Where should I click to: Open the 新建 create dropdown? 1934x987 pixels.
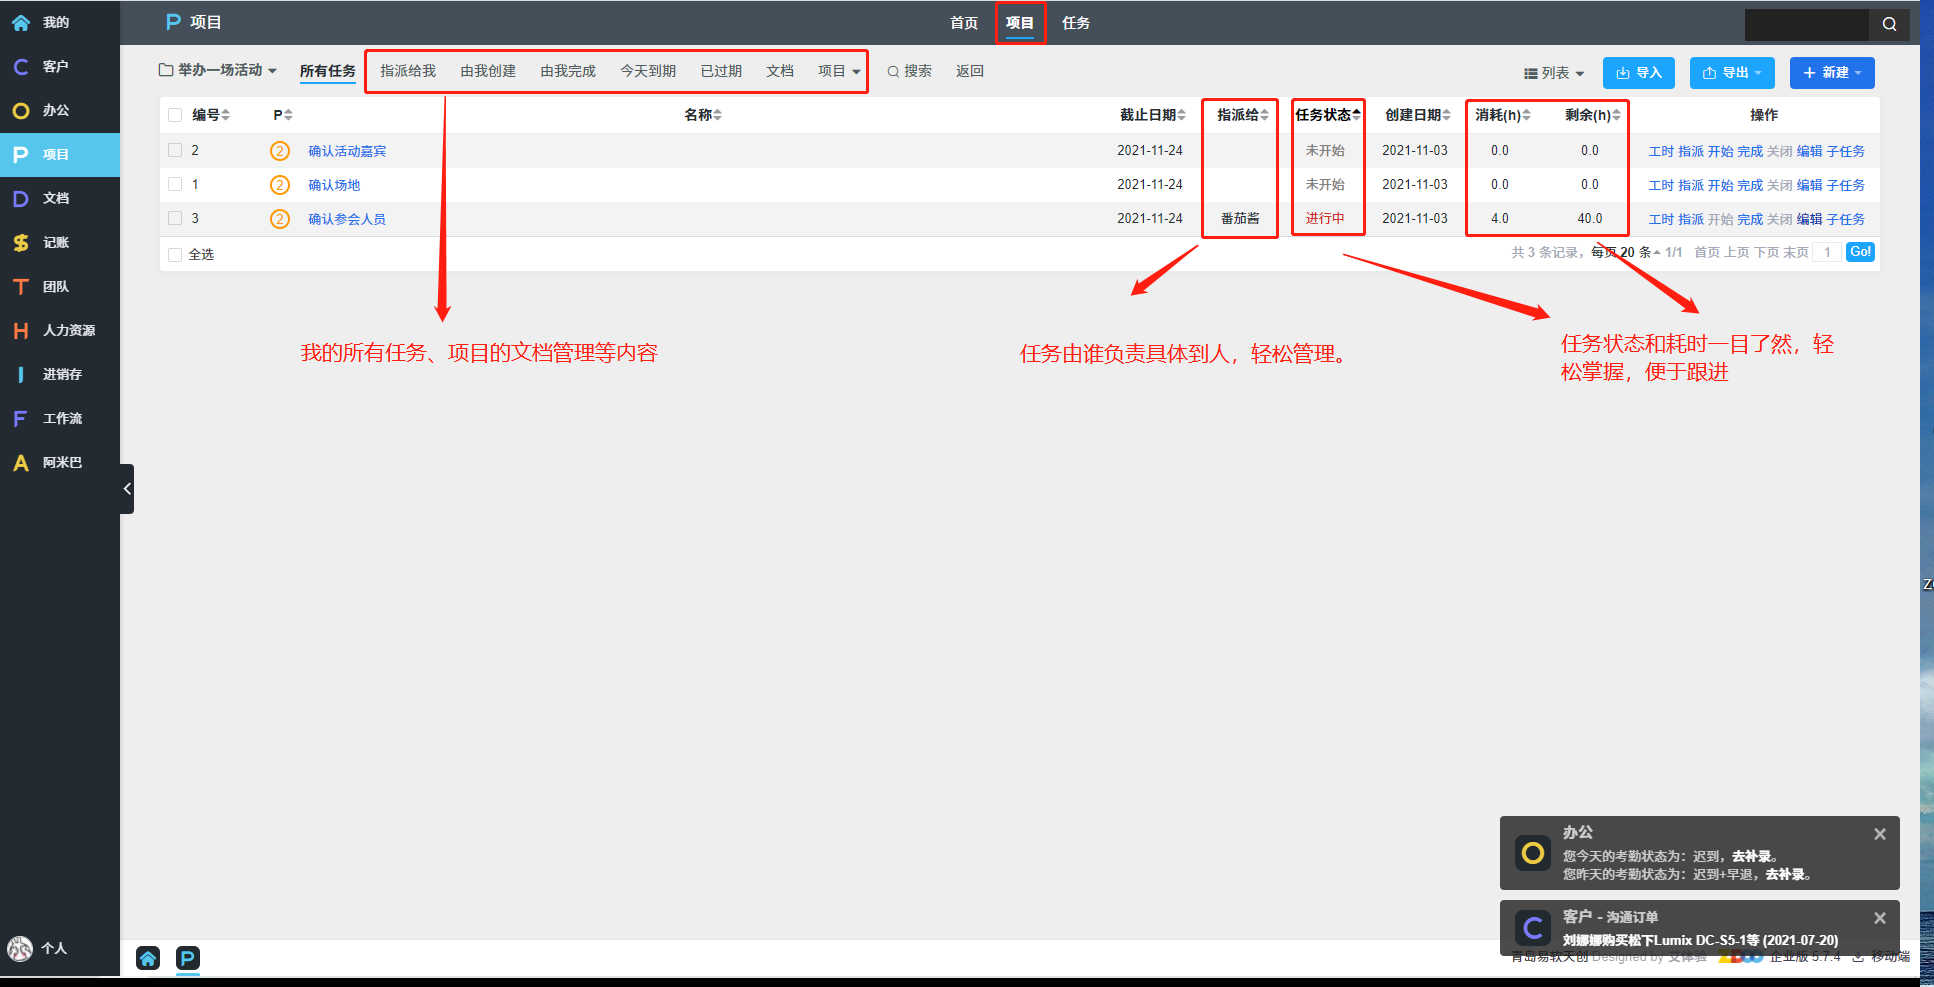point(1832,73)
